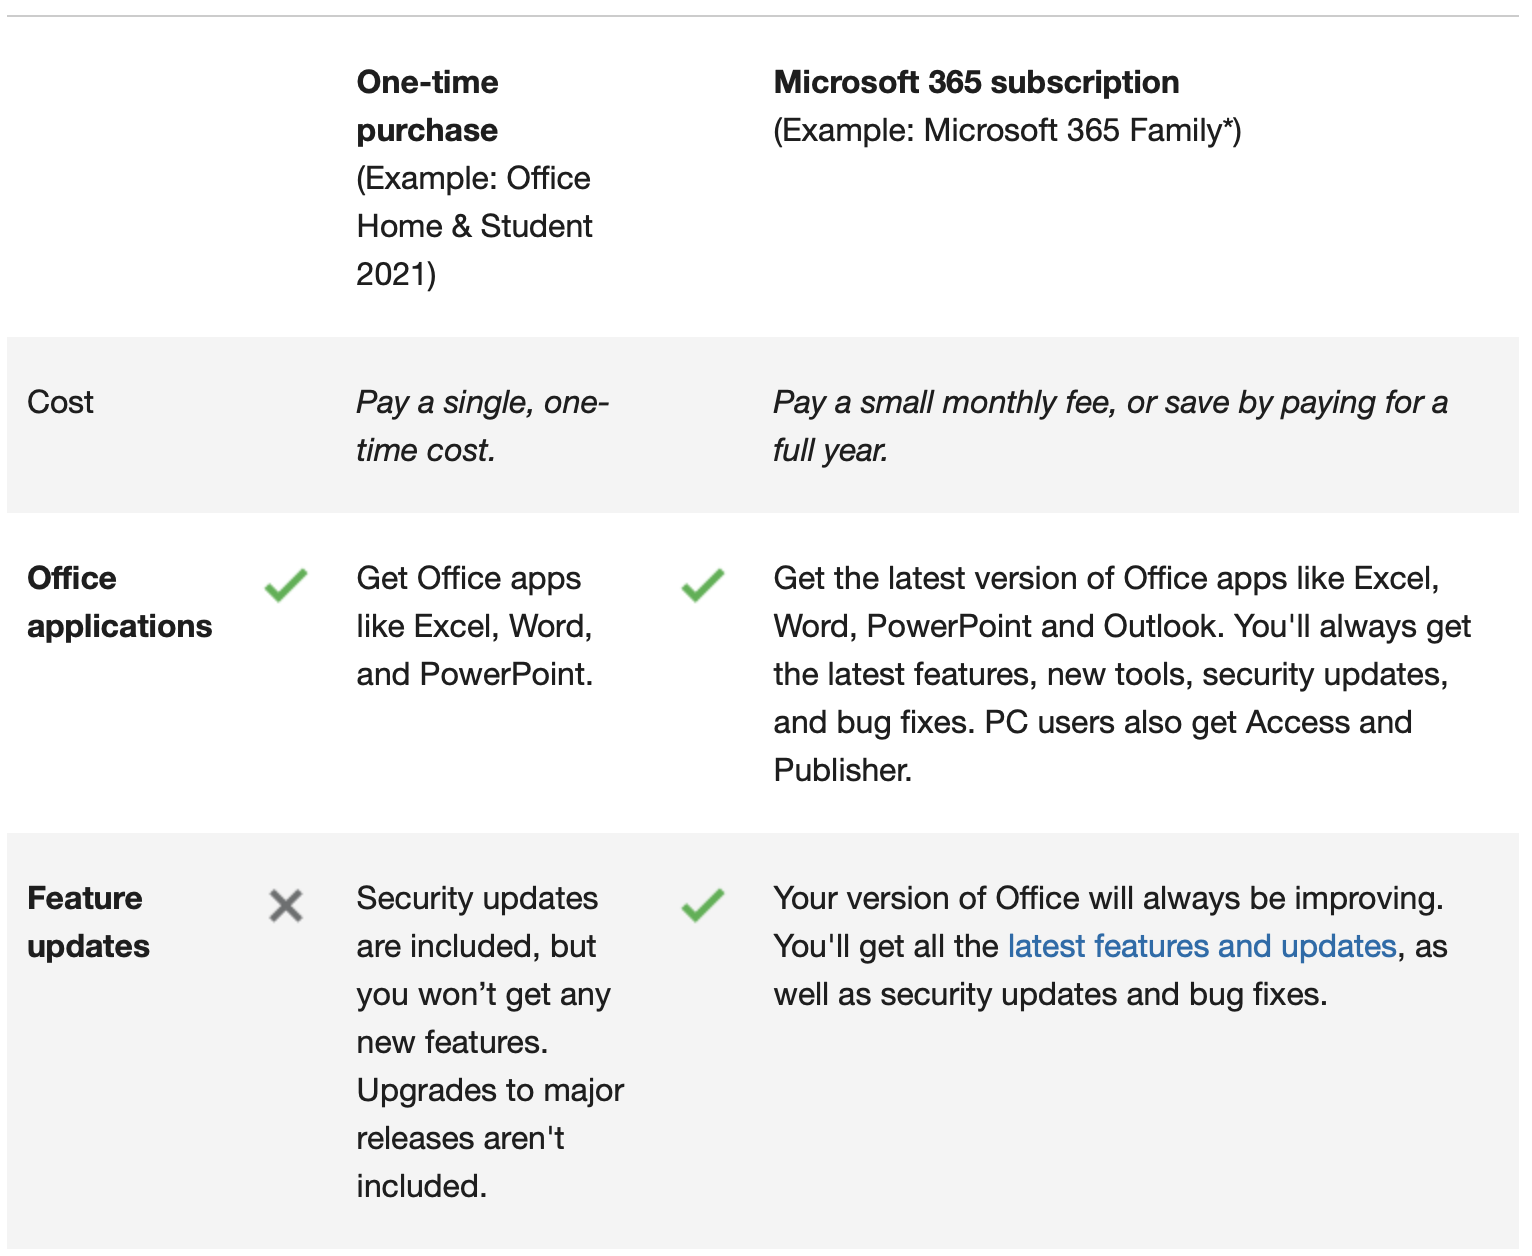Click the checkmark beside Get the latest version text
The width and height of the screenshot is (1532, 1256).
tap(703, 585)
